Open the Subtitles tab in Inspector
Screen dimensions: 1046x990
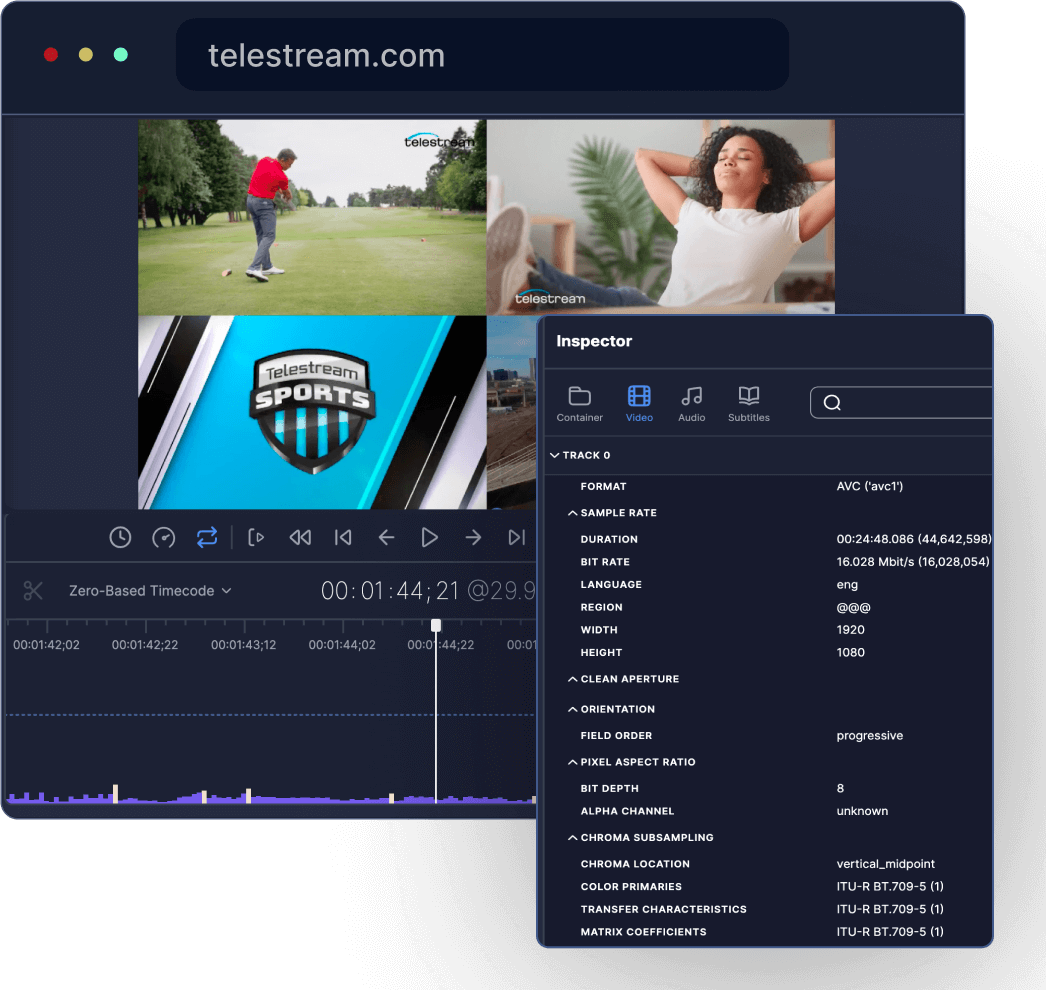748,404
